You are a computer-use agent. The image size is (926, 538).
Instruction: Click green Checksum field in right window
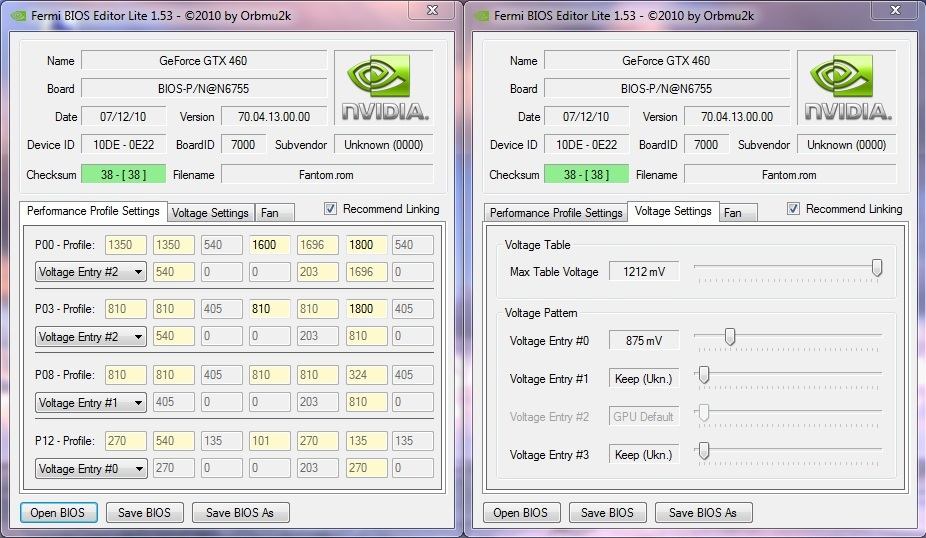tap(586, 174)
